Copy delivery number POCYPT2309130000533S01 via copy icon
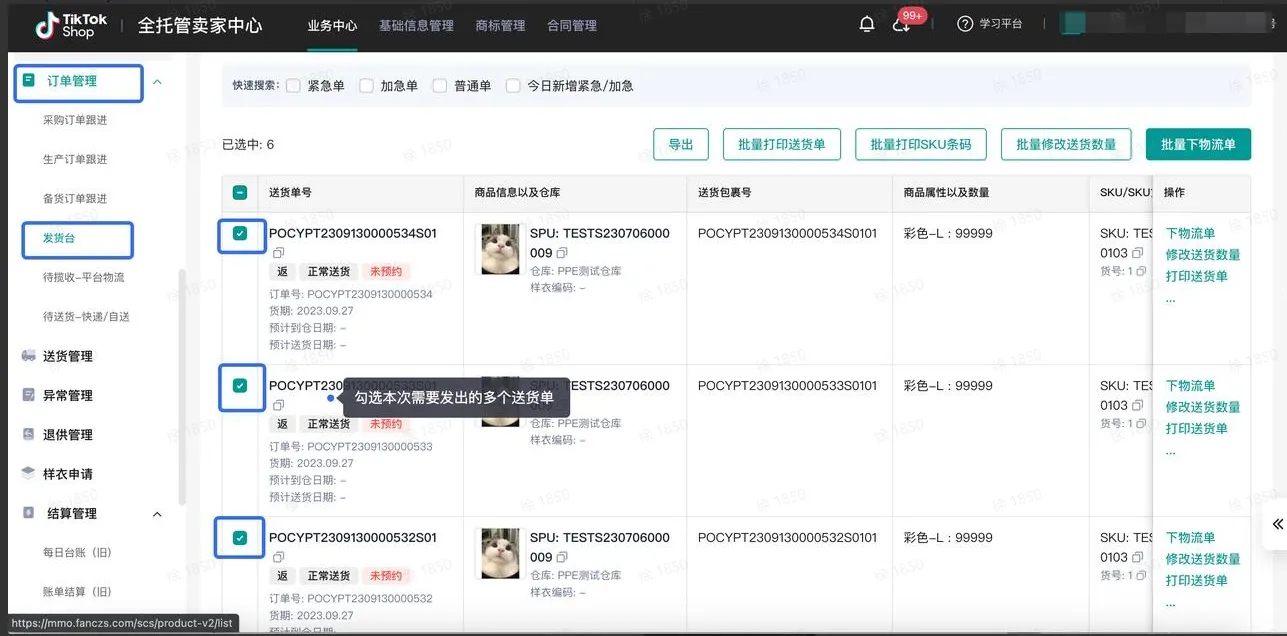Screen dimensions: 1287x636 [x=278, y=405]
